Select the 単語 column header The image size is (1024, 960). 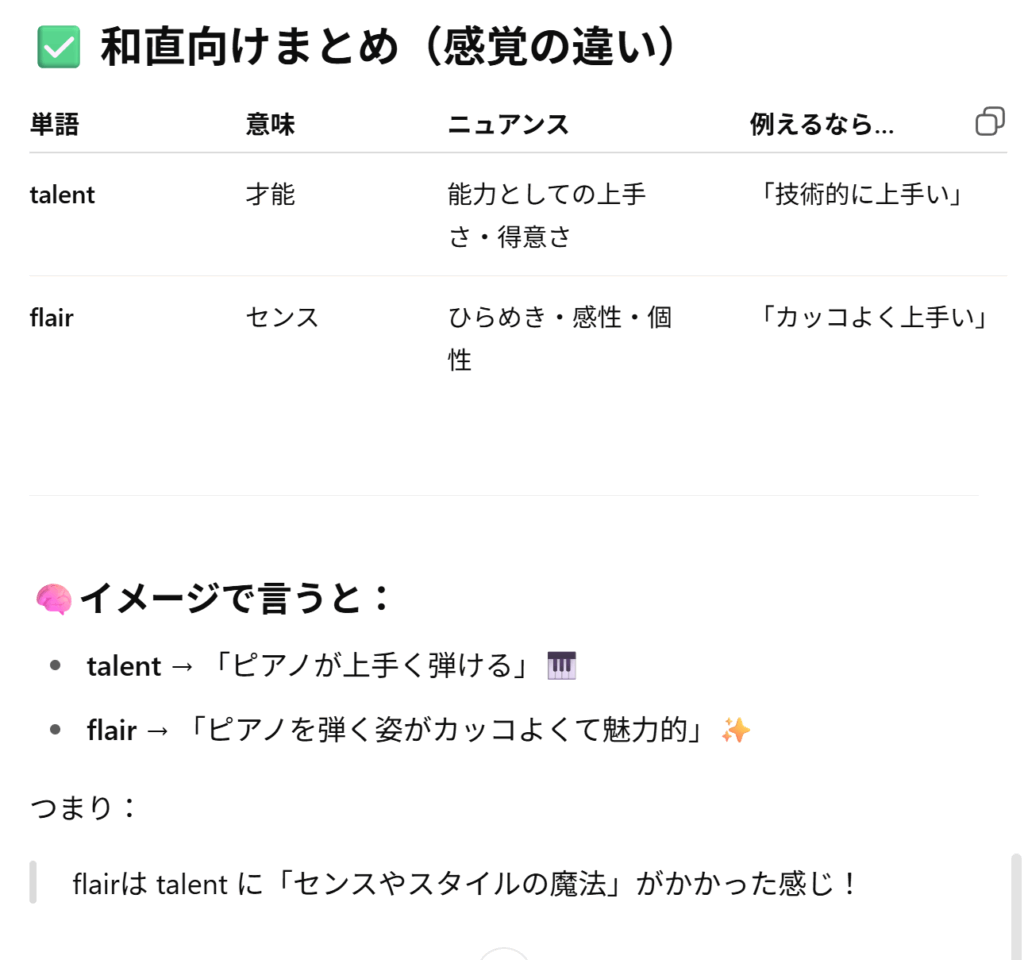(x=54, y=124)
